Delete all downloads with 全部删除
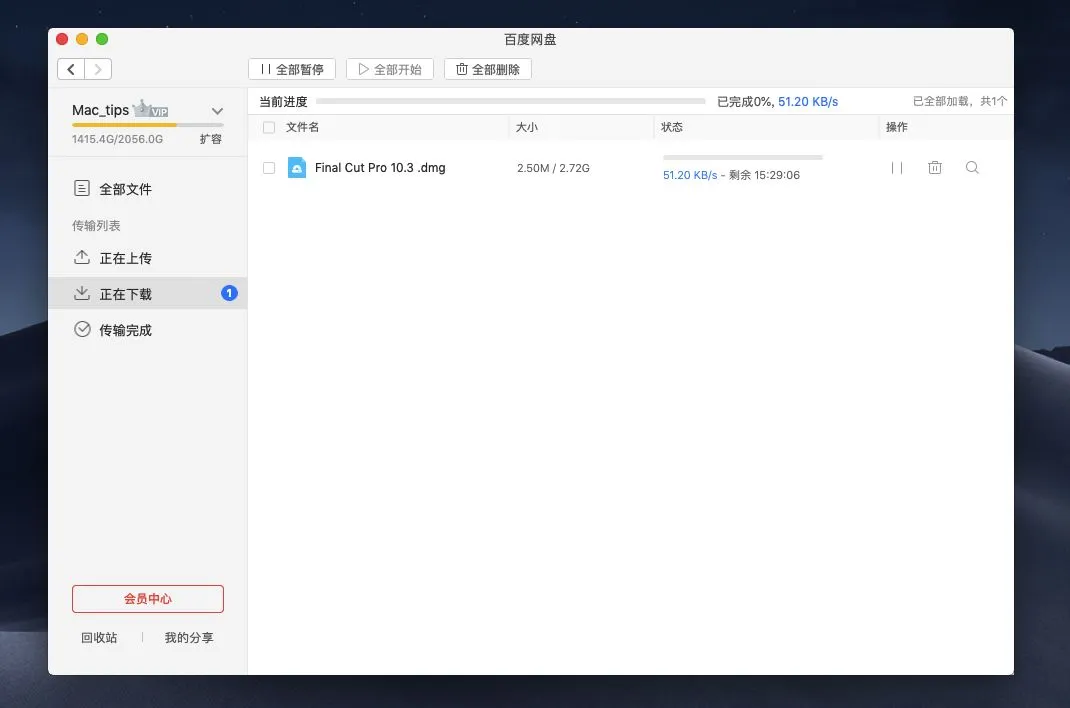This screenshot has height=708, width=1070. [488, 69]
